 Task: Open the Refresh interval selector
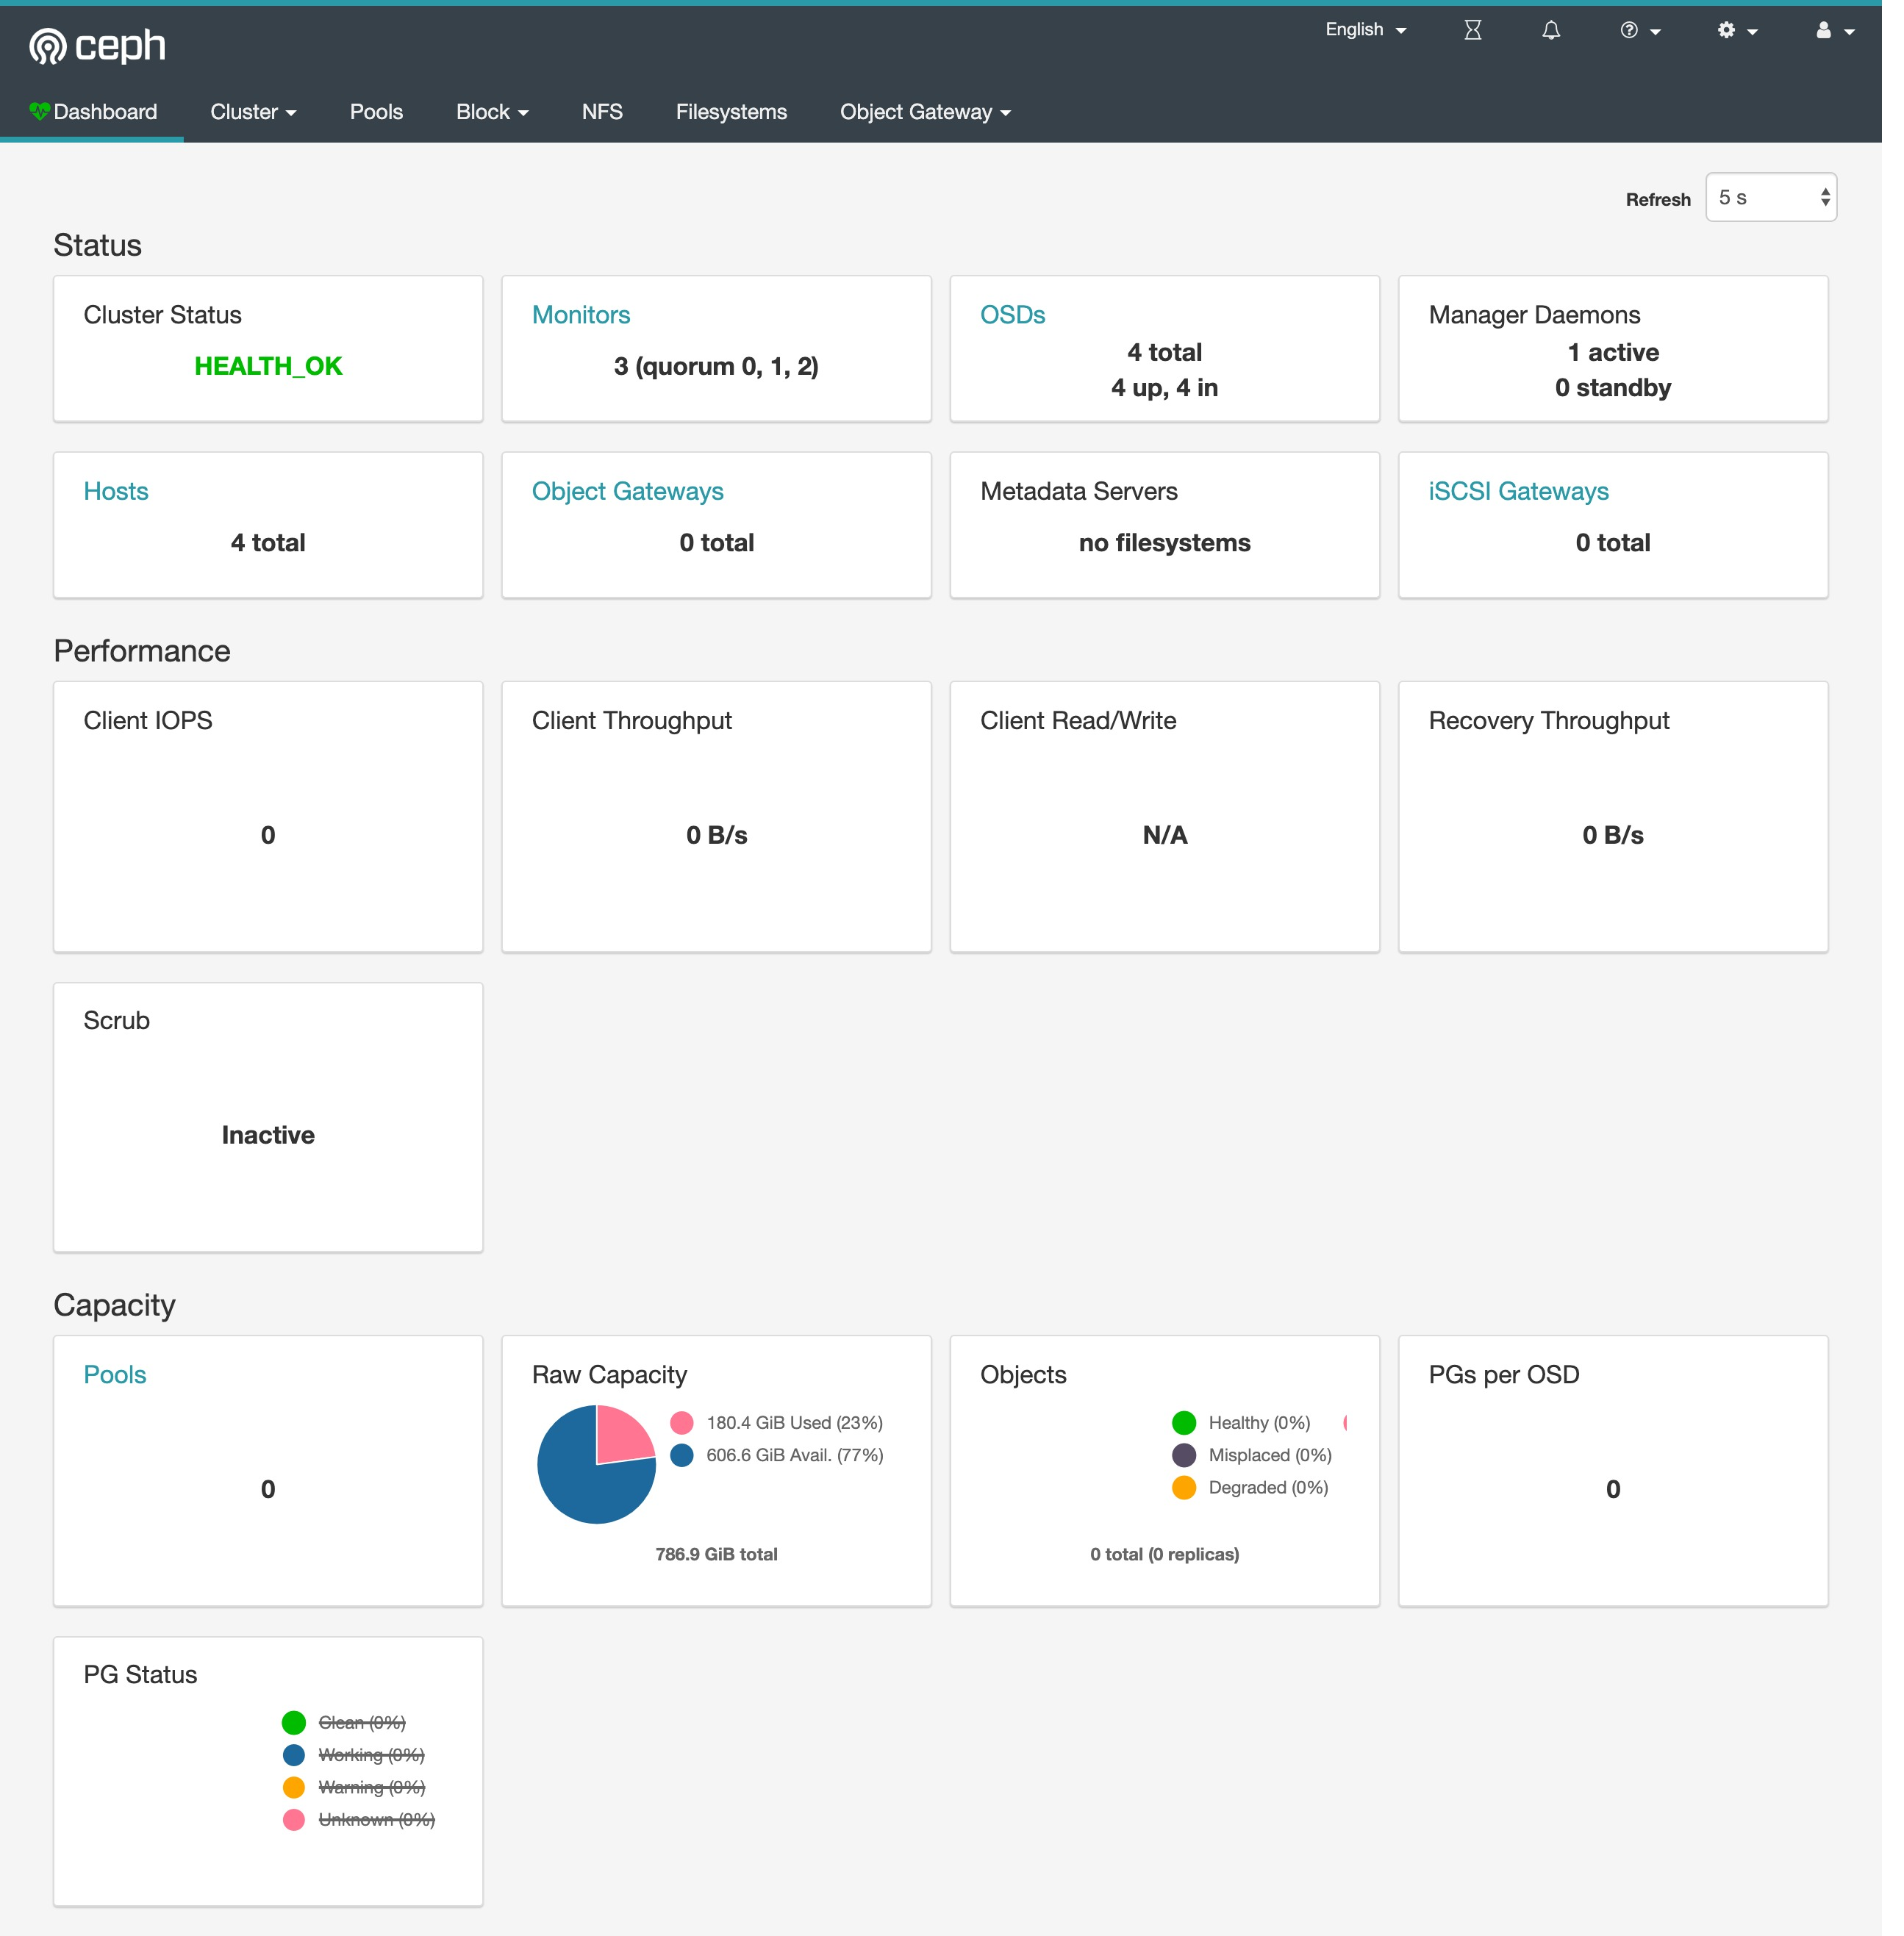tap(1770, 197)
